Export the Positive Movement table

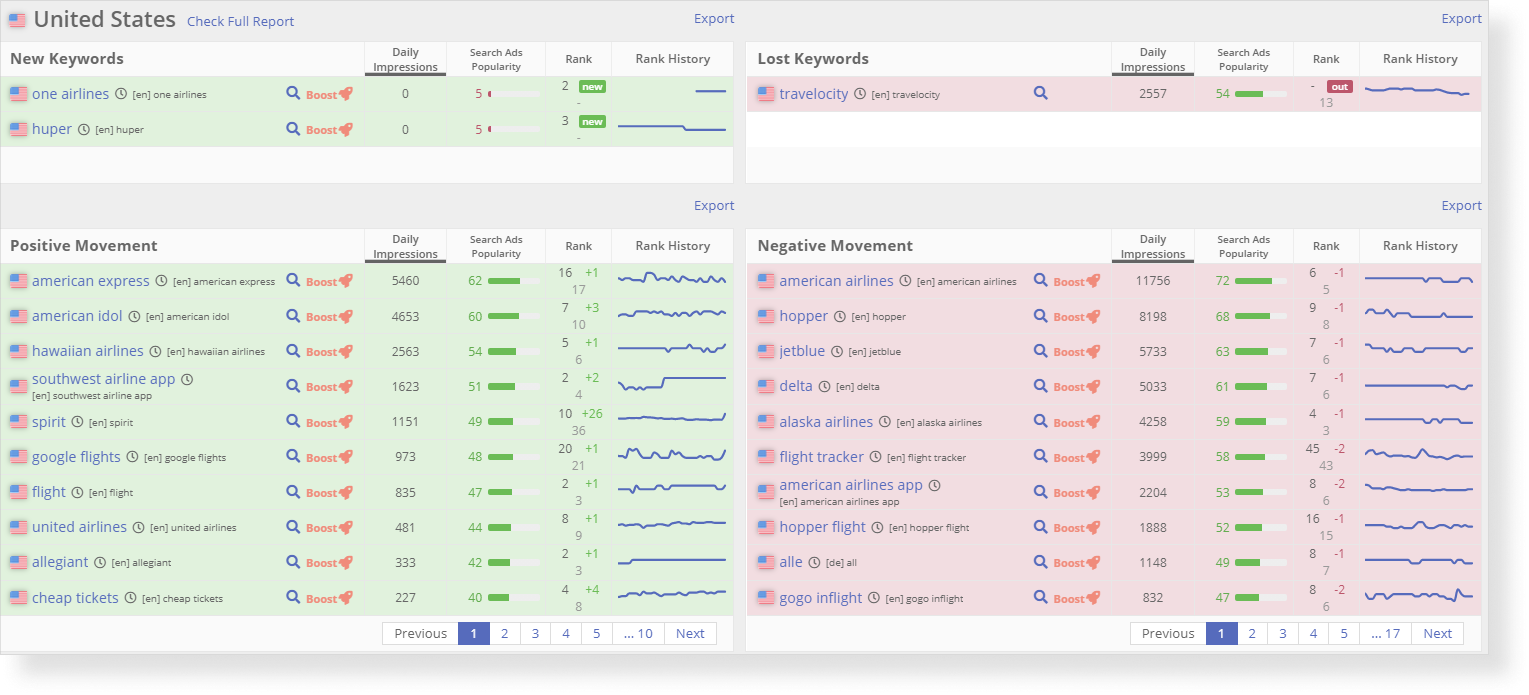pyautogui.click(x=714, y=205)
